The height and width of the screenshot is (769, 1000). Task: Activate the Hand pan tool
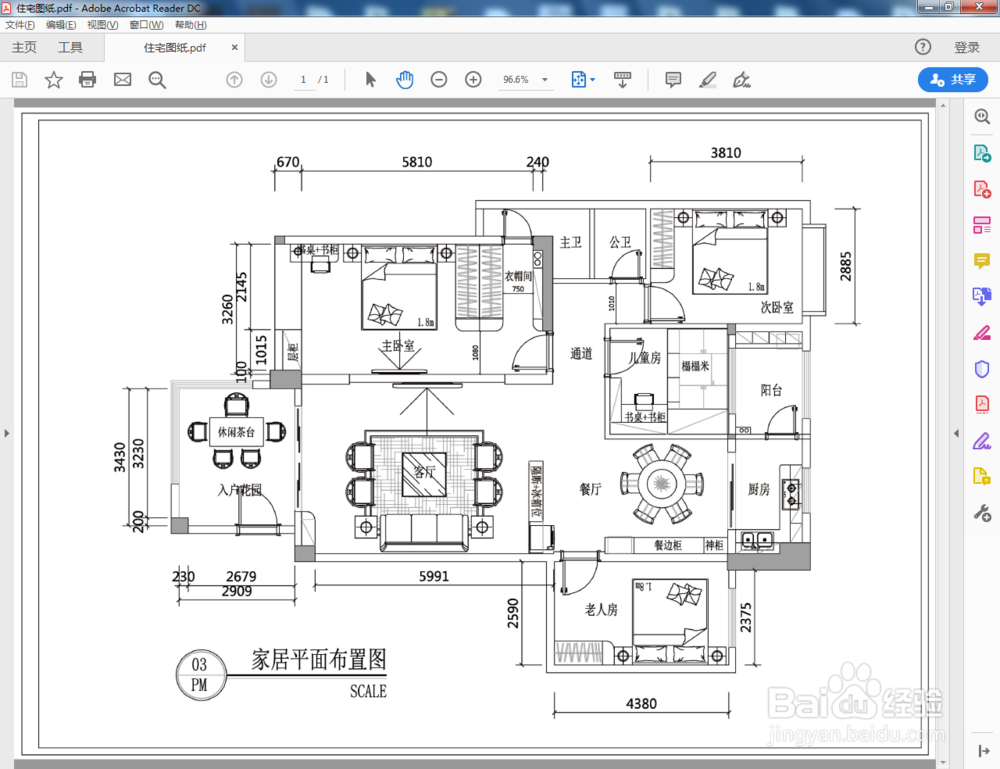405,80
